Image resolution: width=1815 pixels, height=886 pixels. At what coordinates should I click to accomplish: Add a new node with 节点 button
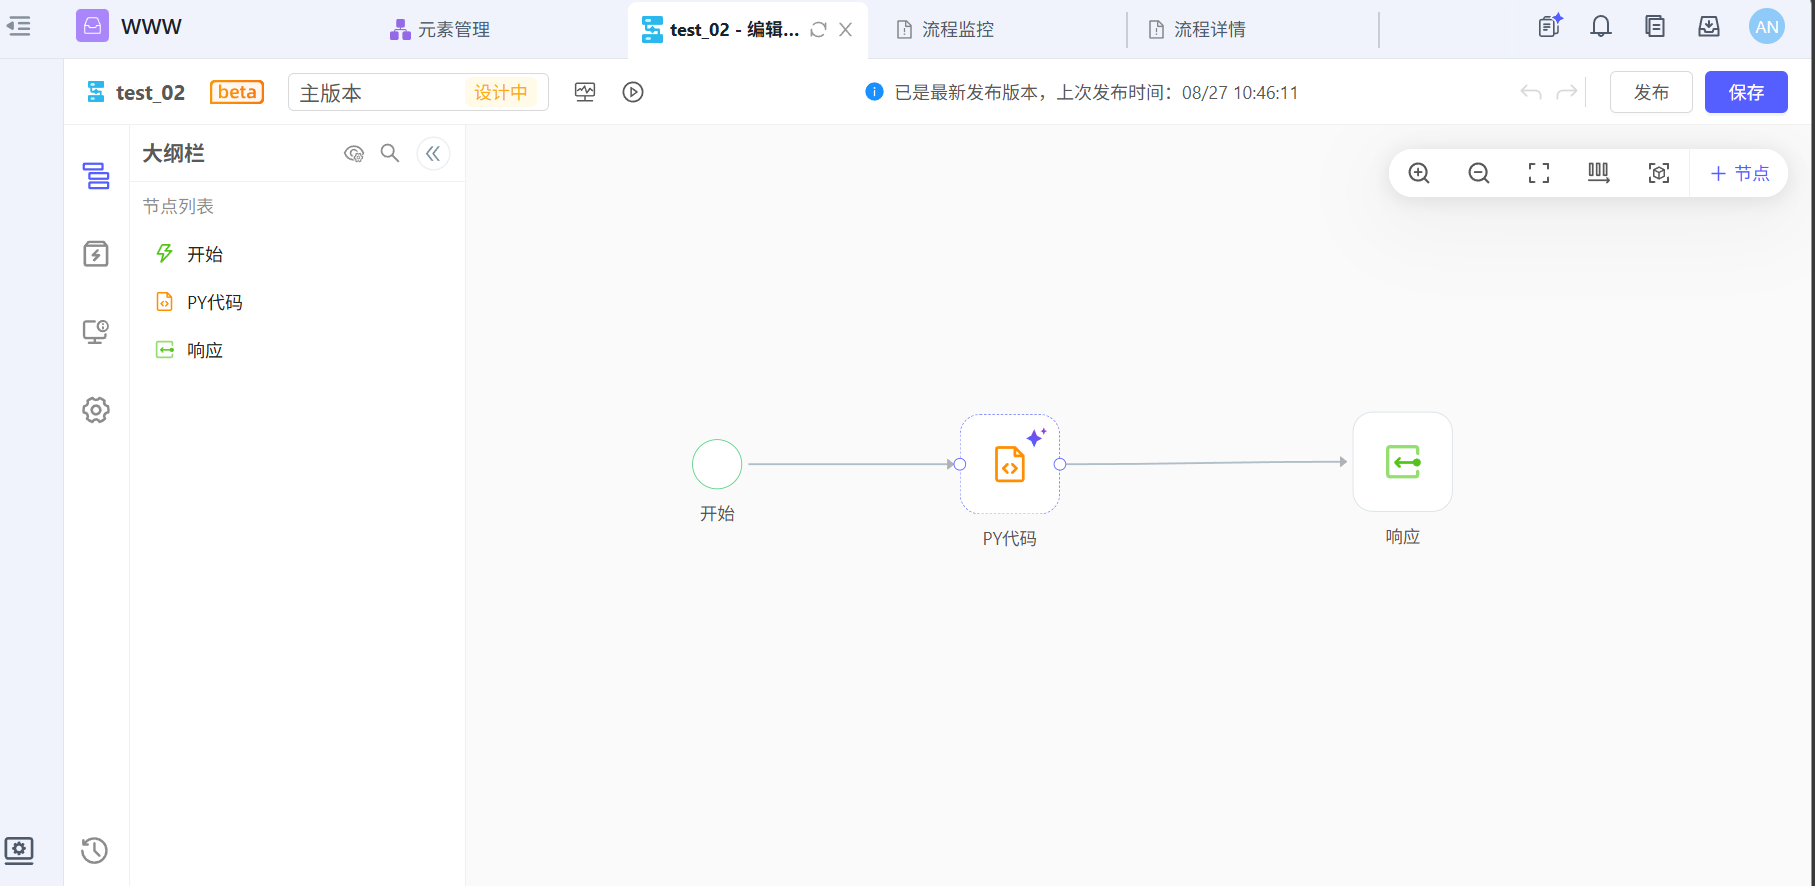(1739, 173)
